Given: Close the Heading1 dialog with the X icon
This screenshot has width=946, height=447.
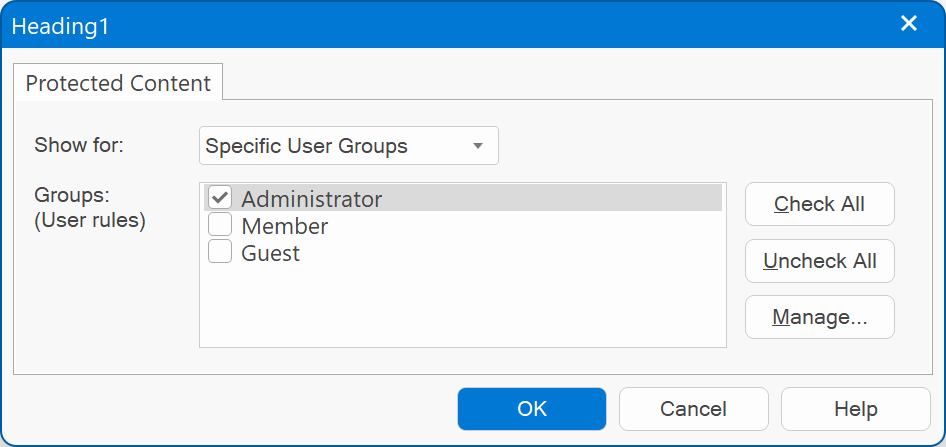Looking at the screenshot, I should 908,24.
